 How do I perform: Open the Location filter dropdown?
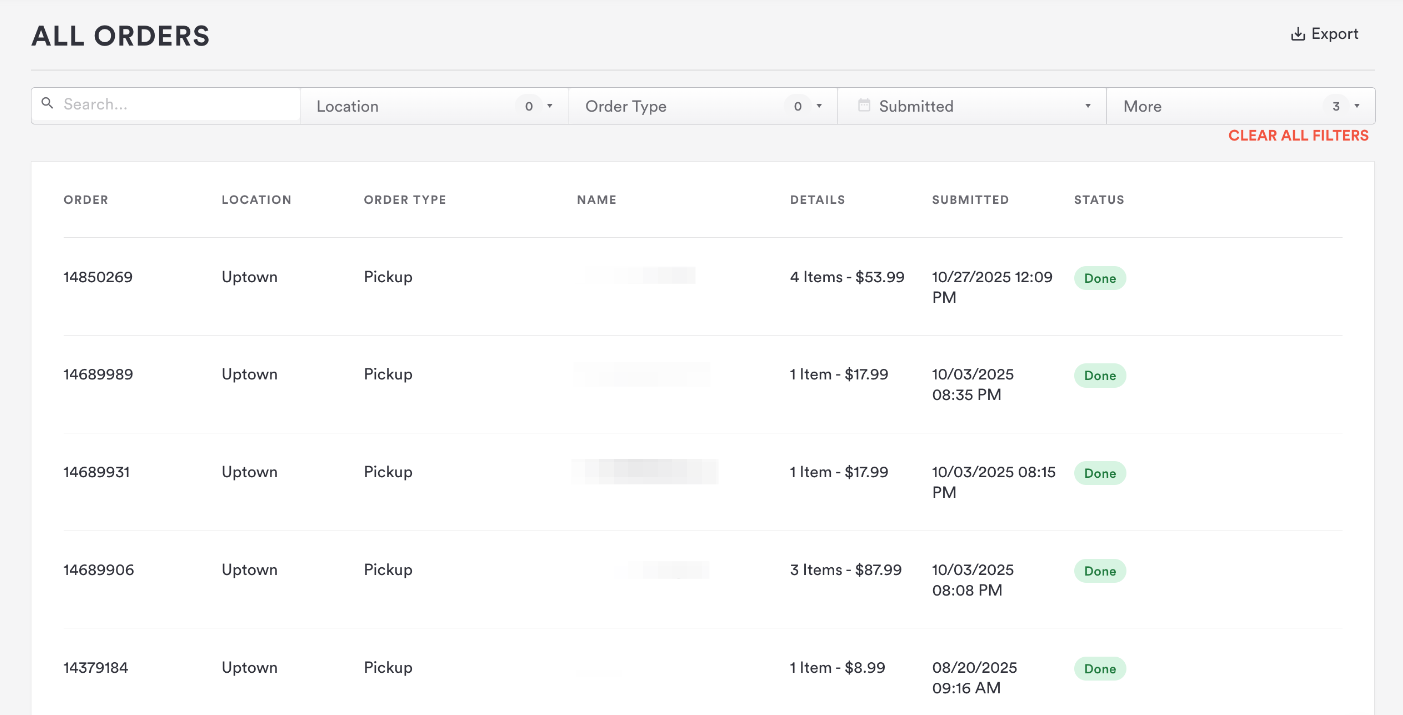[x=434, y=106]
